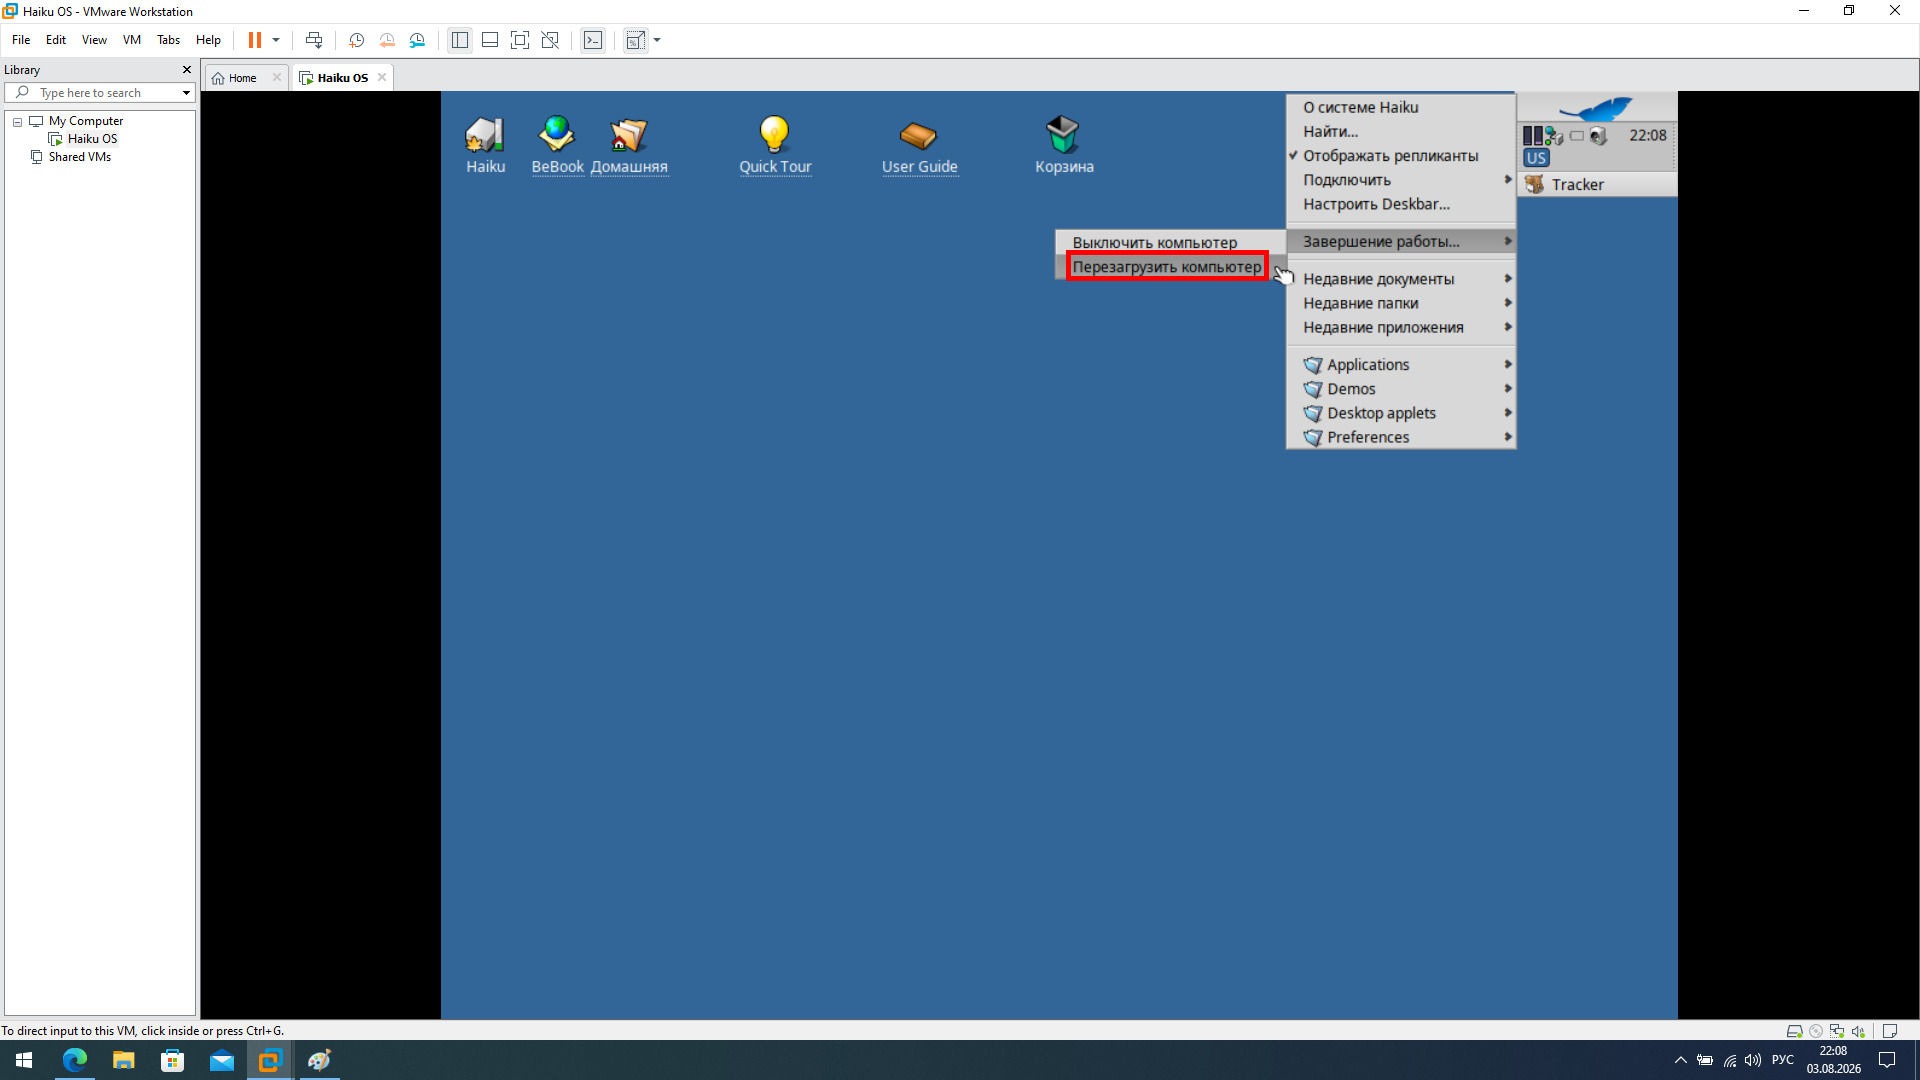Toggle the thumbnail bar view
Screen dimensions: 1920x1080
point(490,40)
